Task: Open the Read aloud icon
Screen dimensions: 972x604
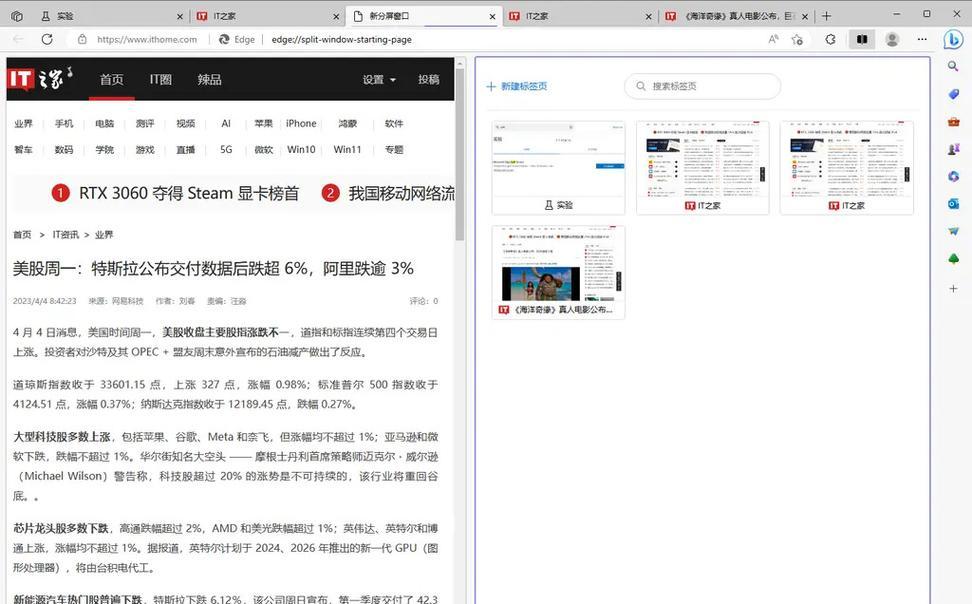Action: point(773,39)
